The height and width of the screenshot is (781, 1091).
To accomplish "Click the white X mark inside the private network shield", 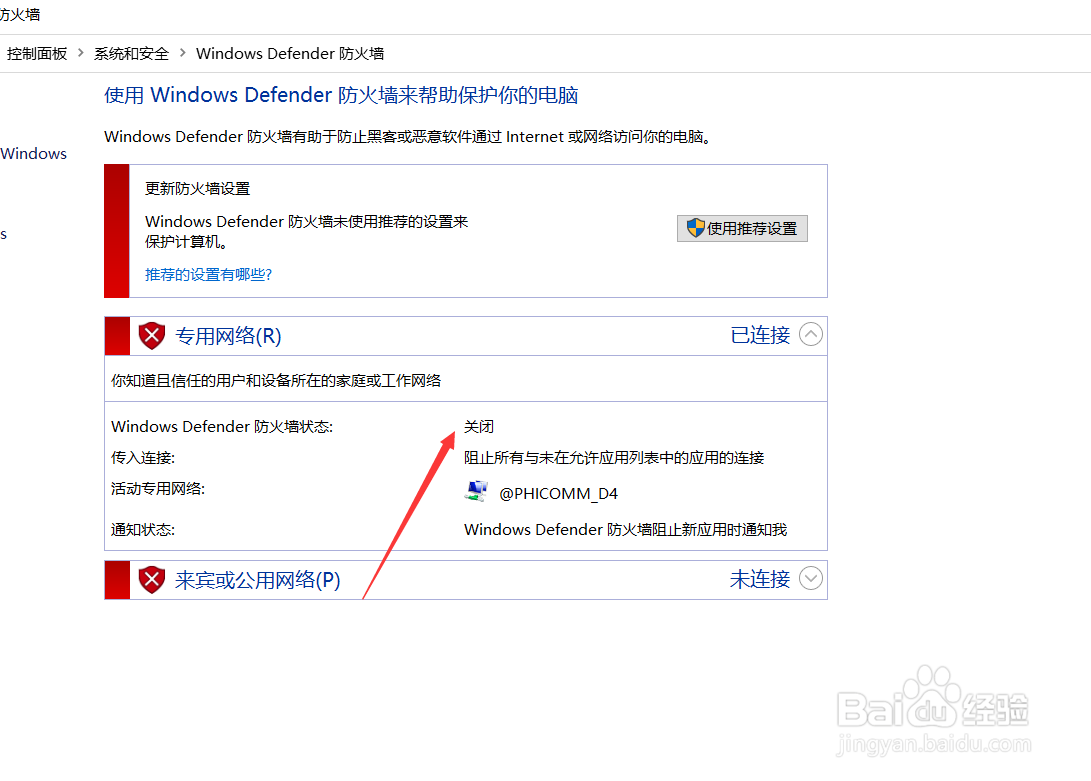I will coord(151,336).
